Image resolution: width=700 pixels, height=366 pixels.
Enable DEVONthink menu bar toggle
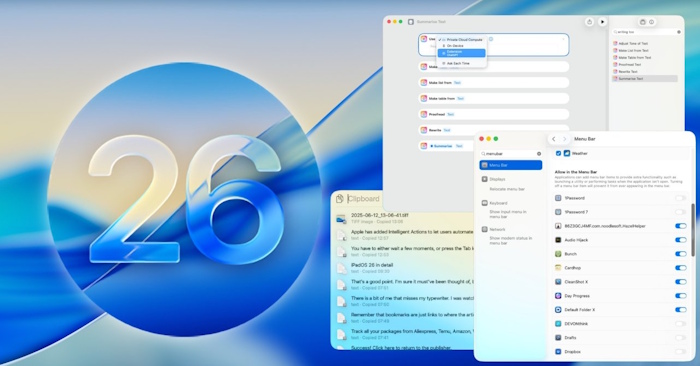pos(680,324)
